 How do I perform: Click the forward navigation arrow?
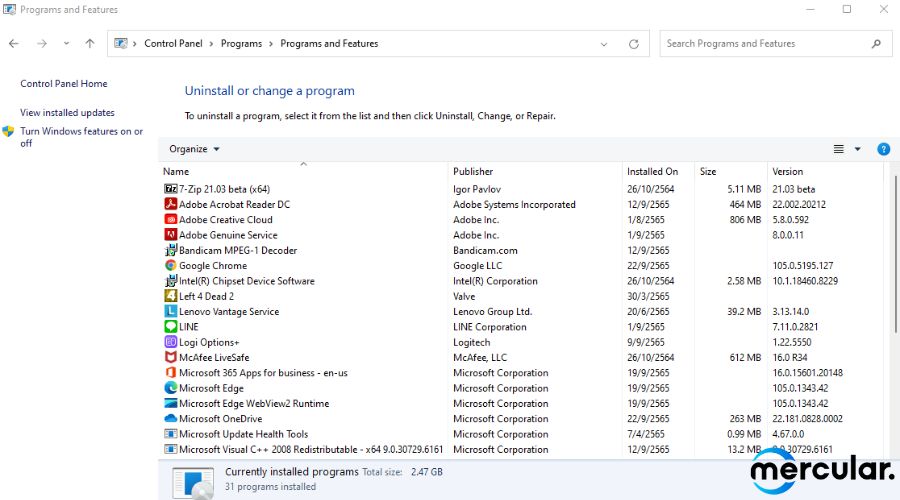[x=42, y=44]
